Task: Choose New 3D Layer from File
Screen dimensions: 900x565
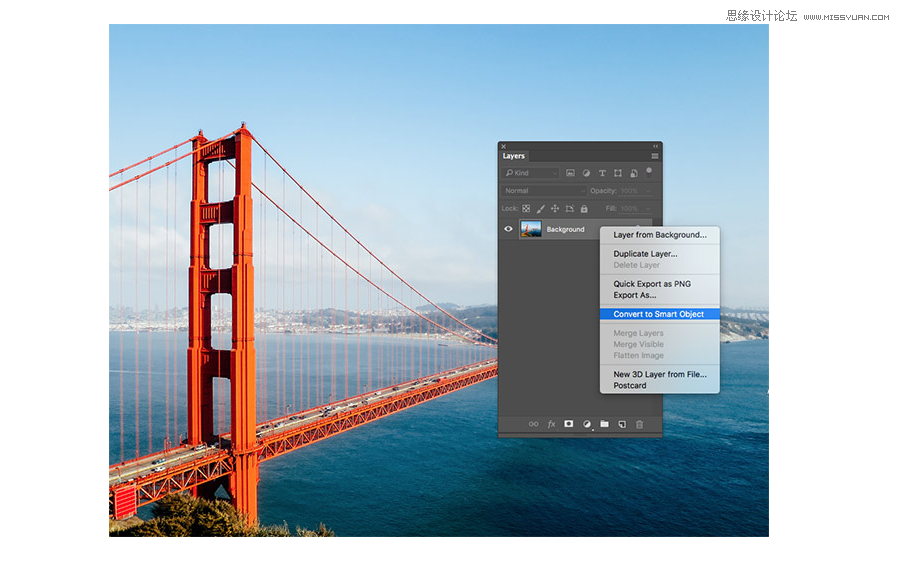Action: click(x=660, y=374)
